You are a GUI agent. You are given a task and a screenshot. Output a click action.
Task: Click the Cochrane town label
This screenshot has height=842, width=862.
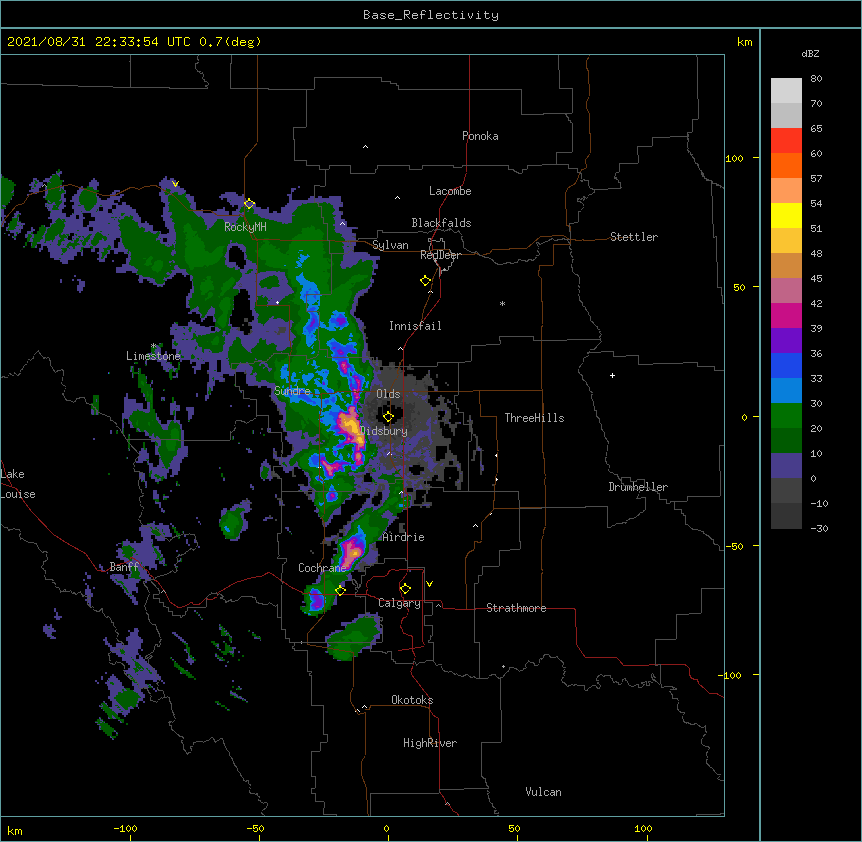point(322,568)
